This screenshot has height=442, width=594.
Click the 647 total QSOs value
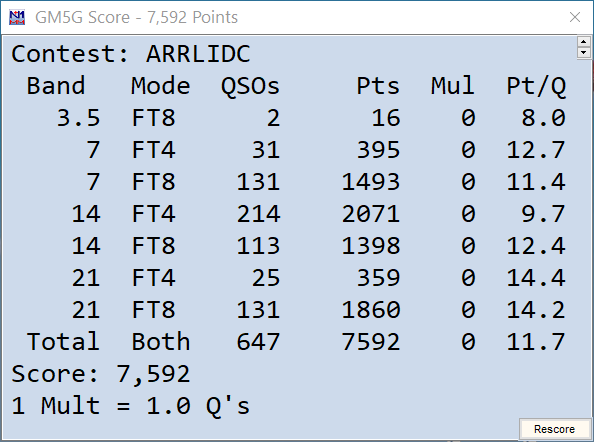point(258,342)
